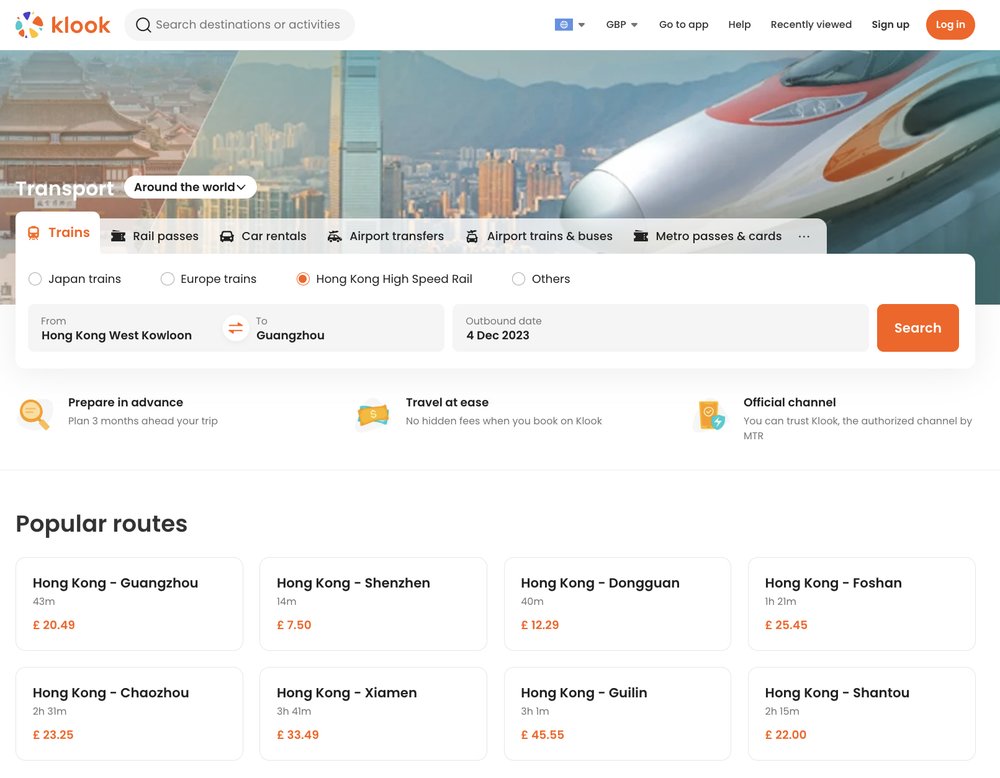Choose the Europe trains option
The width and height of the screenshot is (1000, 778).
tap(167, 278)
